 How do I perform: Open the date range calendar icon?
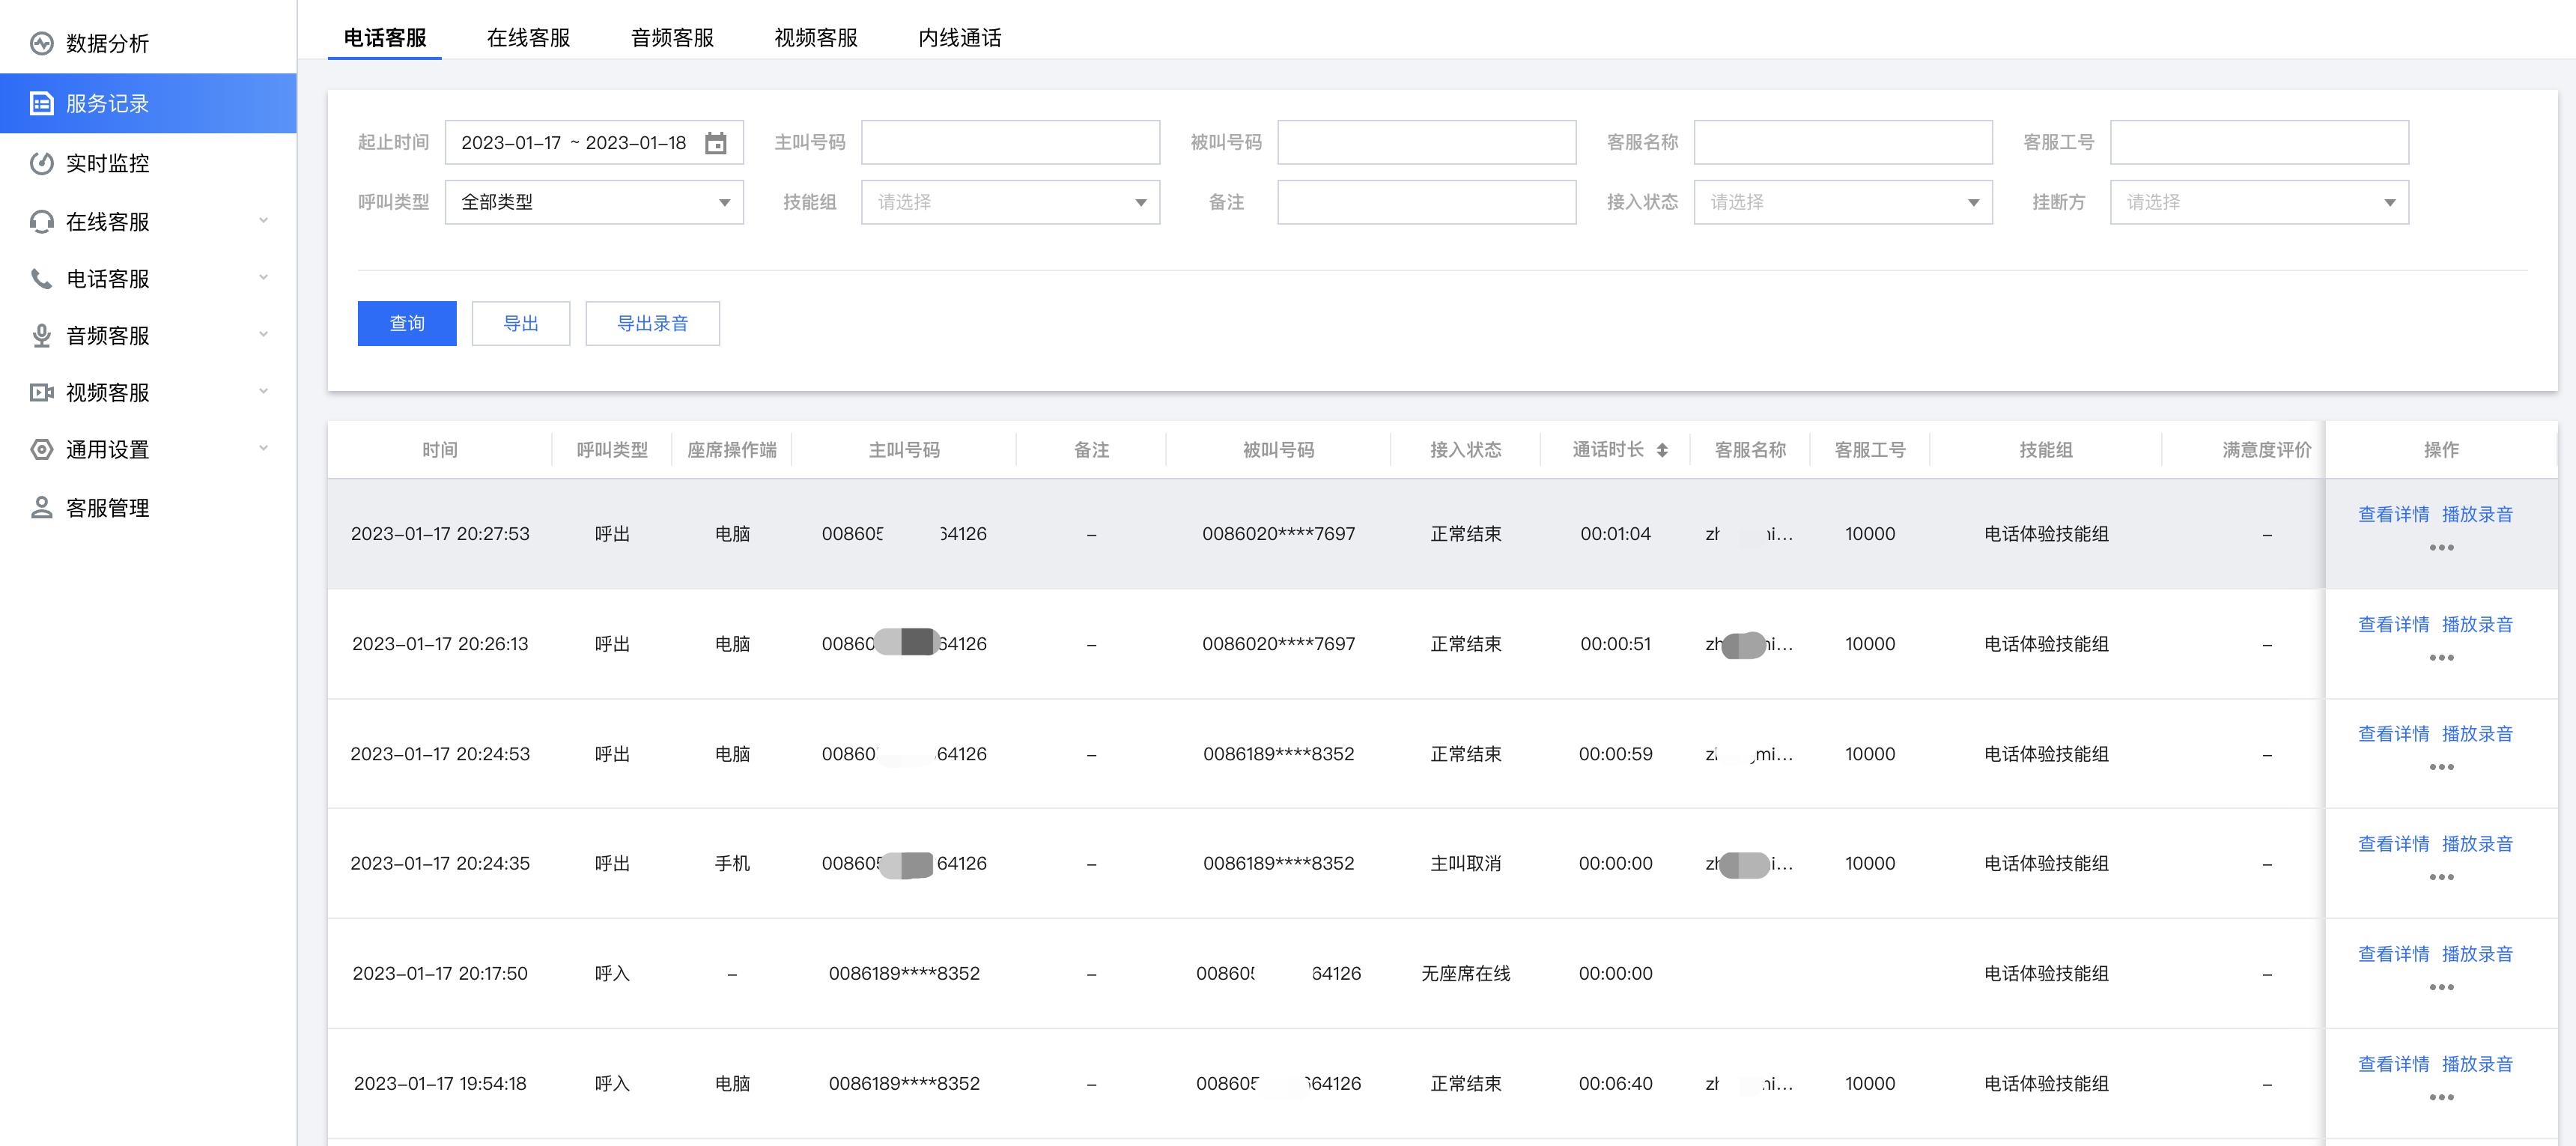pos(715,143)
